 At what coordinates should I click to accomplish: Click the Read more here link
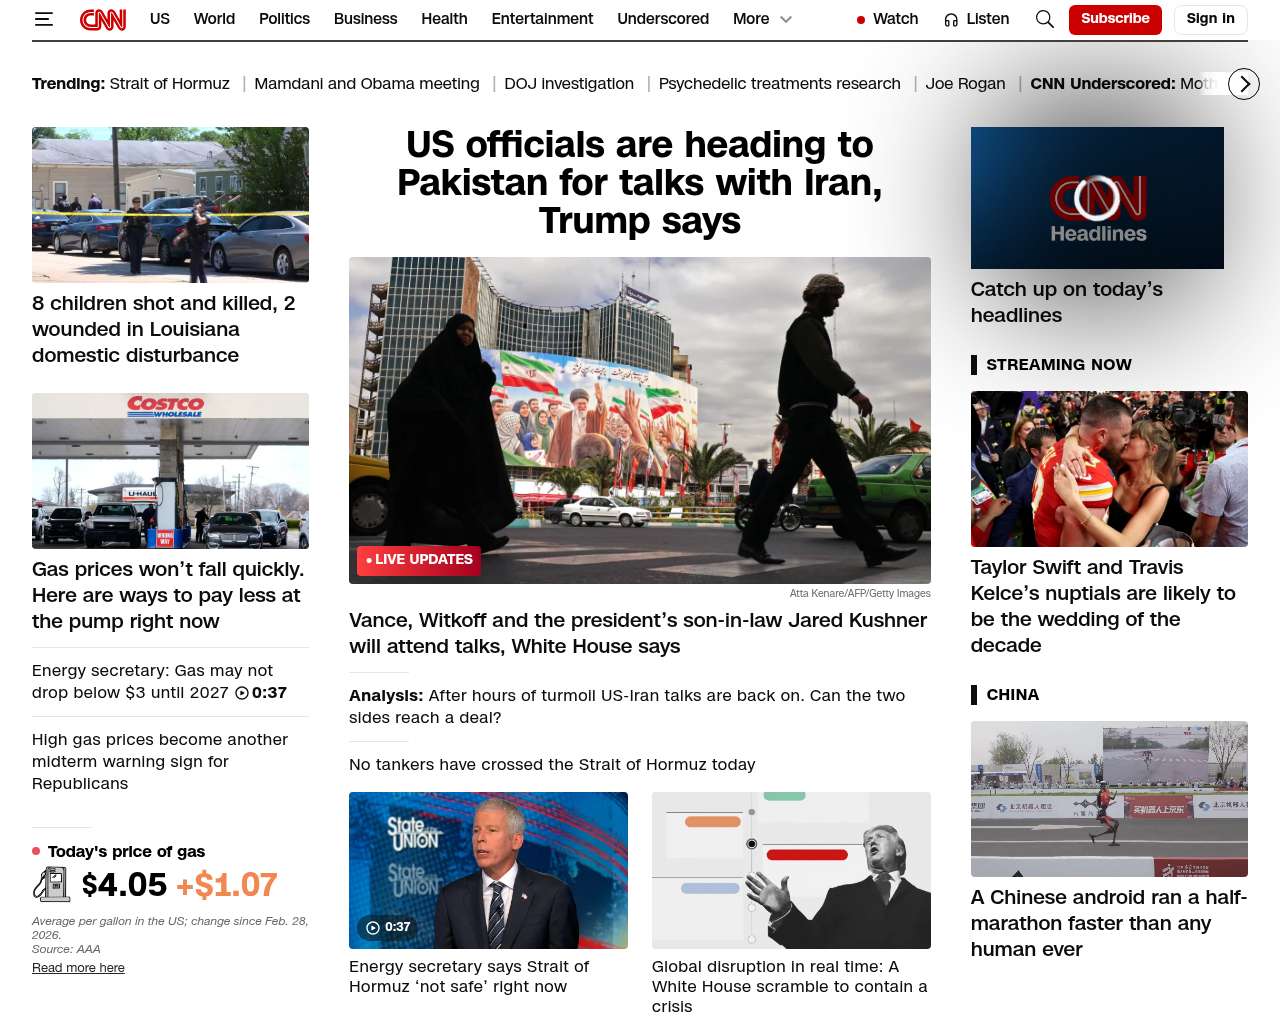(x=78, y=968)
